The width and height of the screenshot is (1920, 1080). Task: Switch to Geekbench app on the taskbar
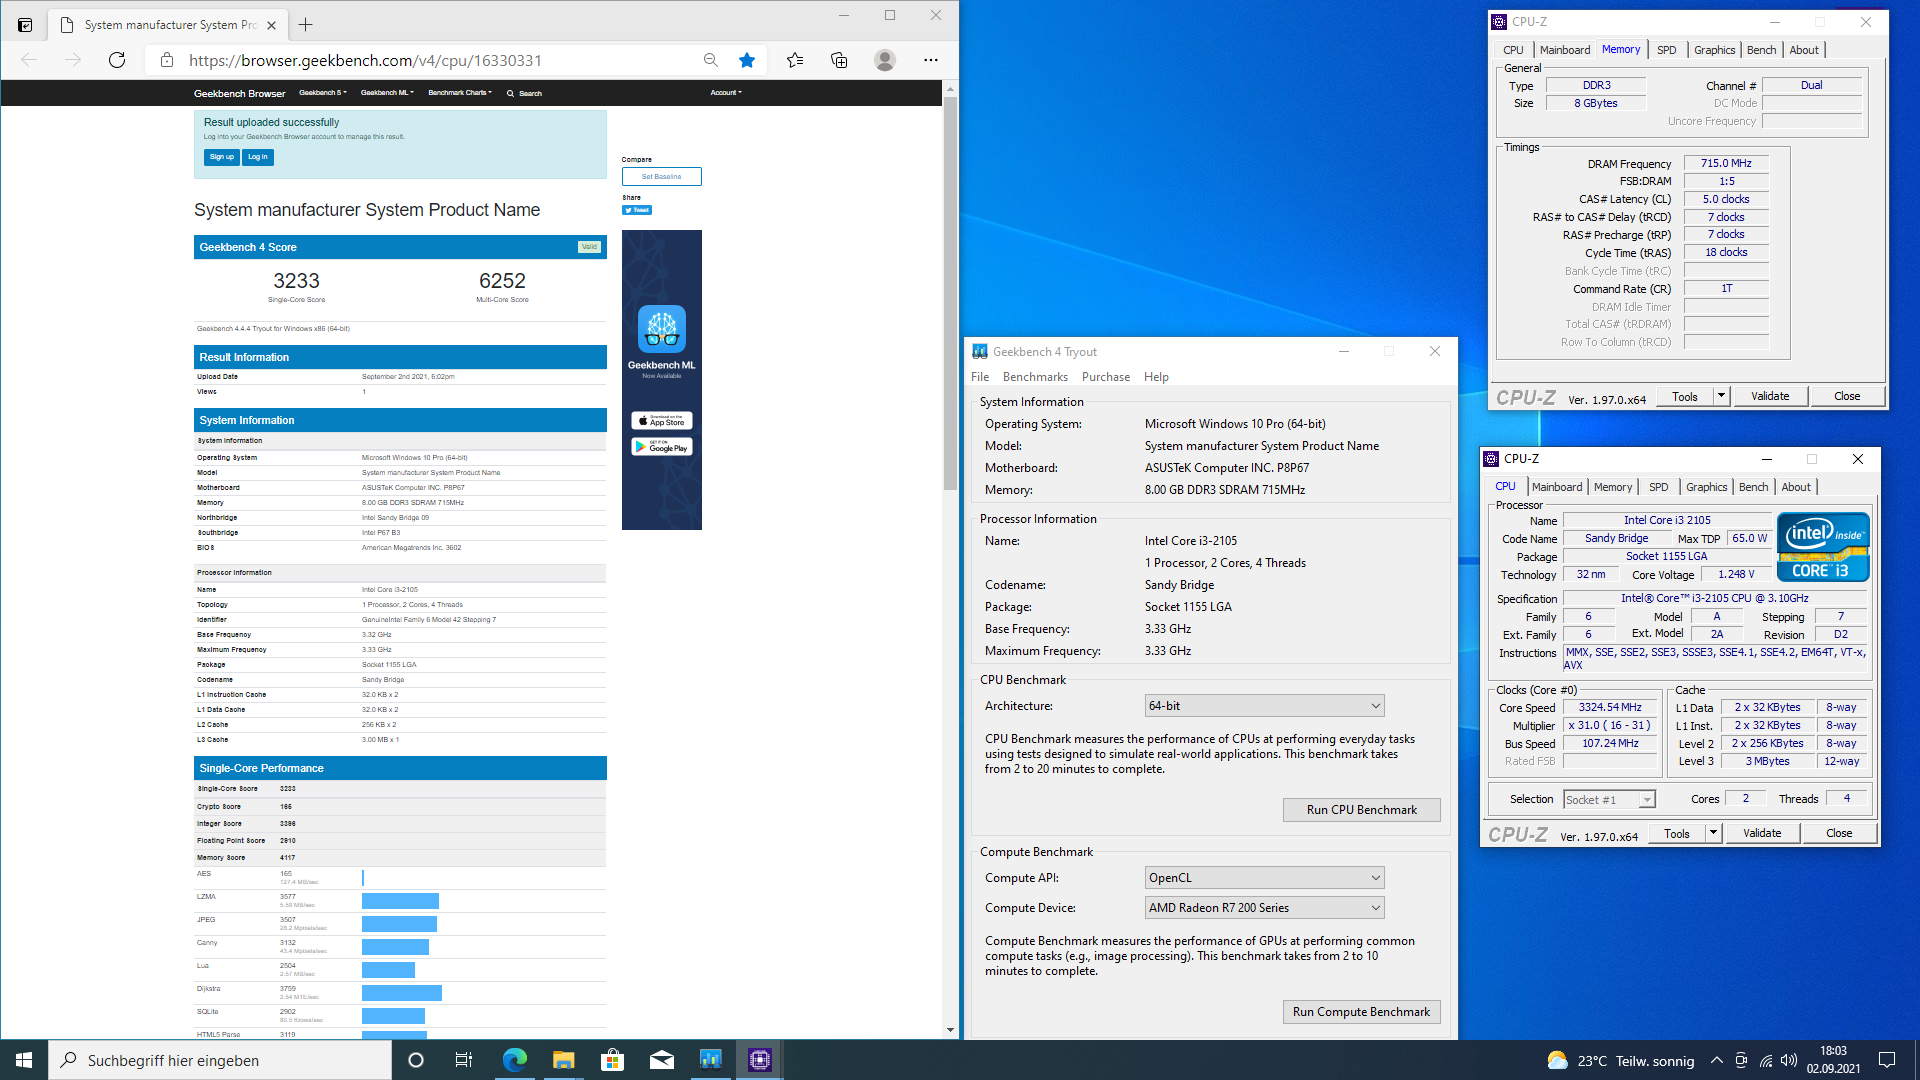pos(711,1060)
